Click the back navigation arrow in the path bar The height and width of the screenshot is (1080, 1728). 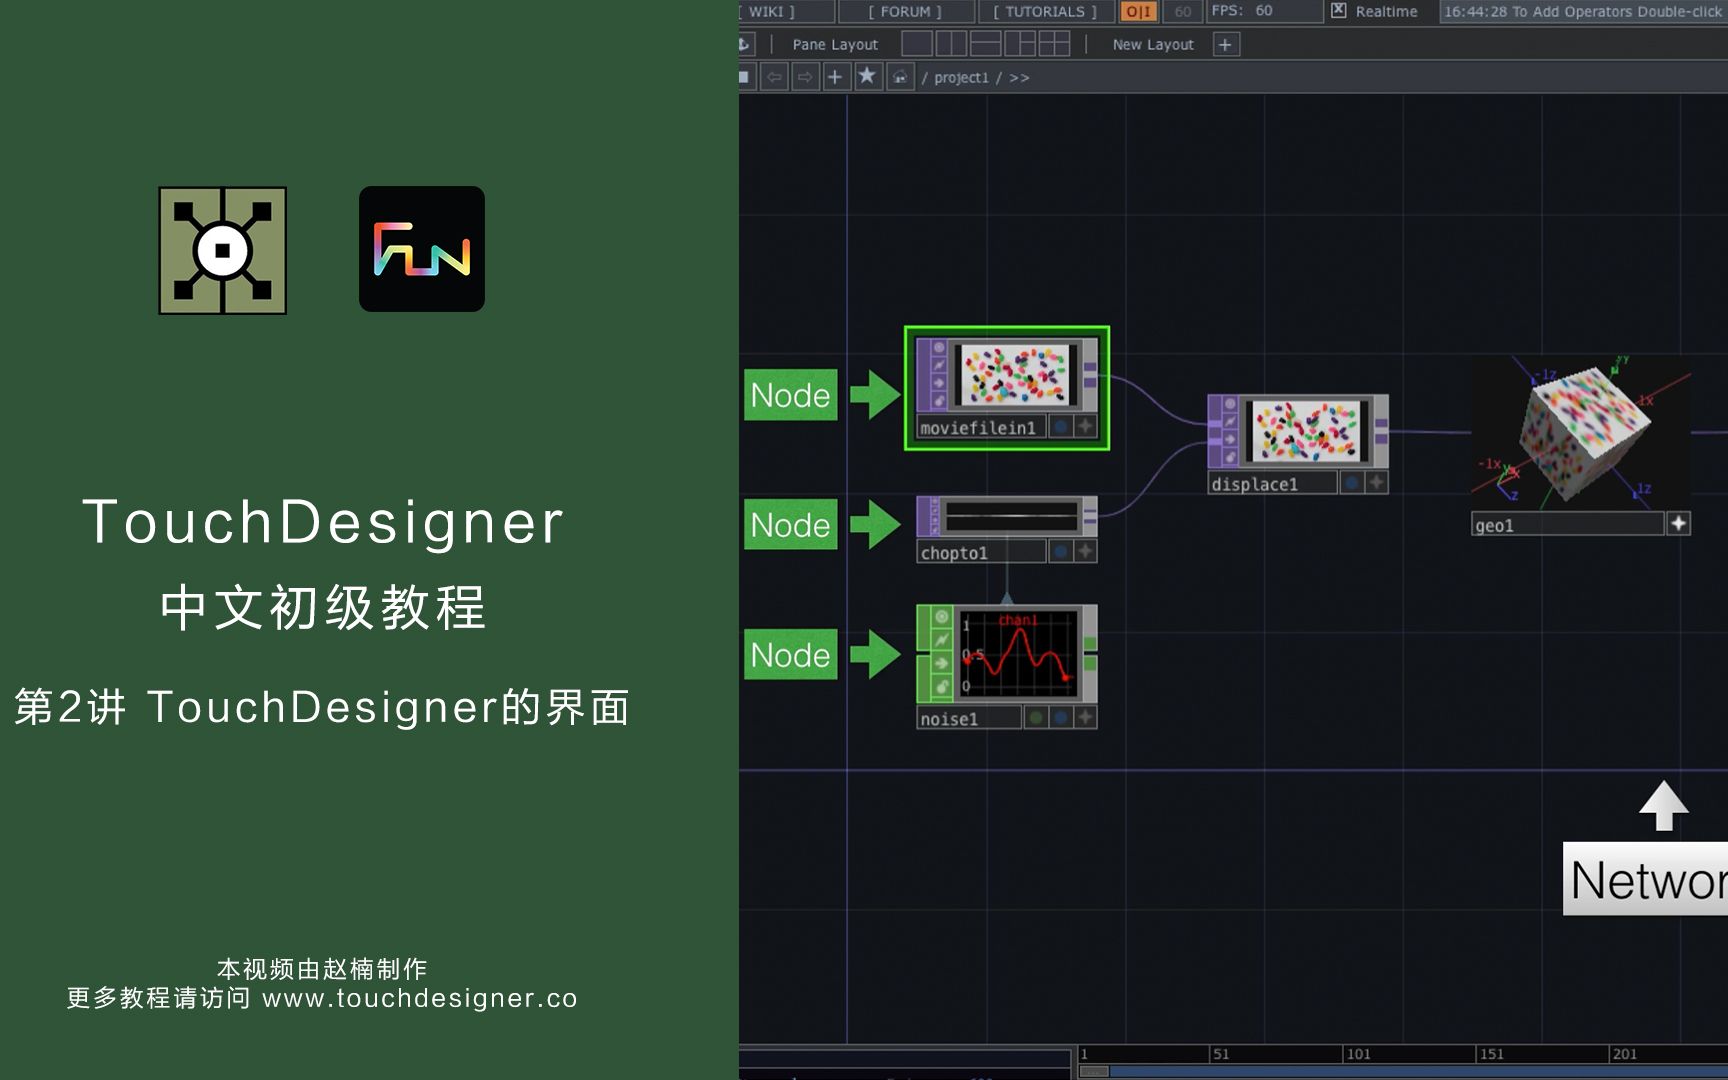click(775, 76)
